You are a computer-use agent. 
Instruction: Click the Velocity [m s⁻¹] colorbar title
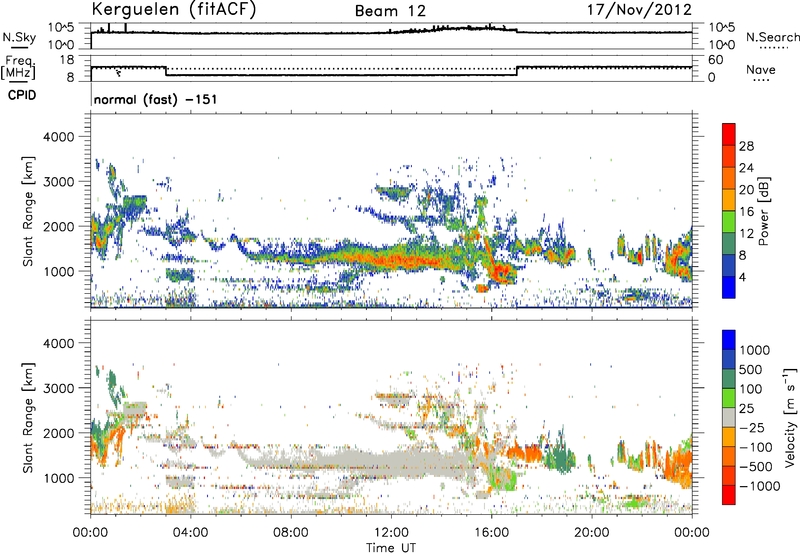tap(790, 417)
